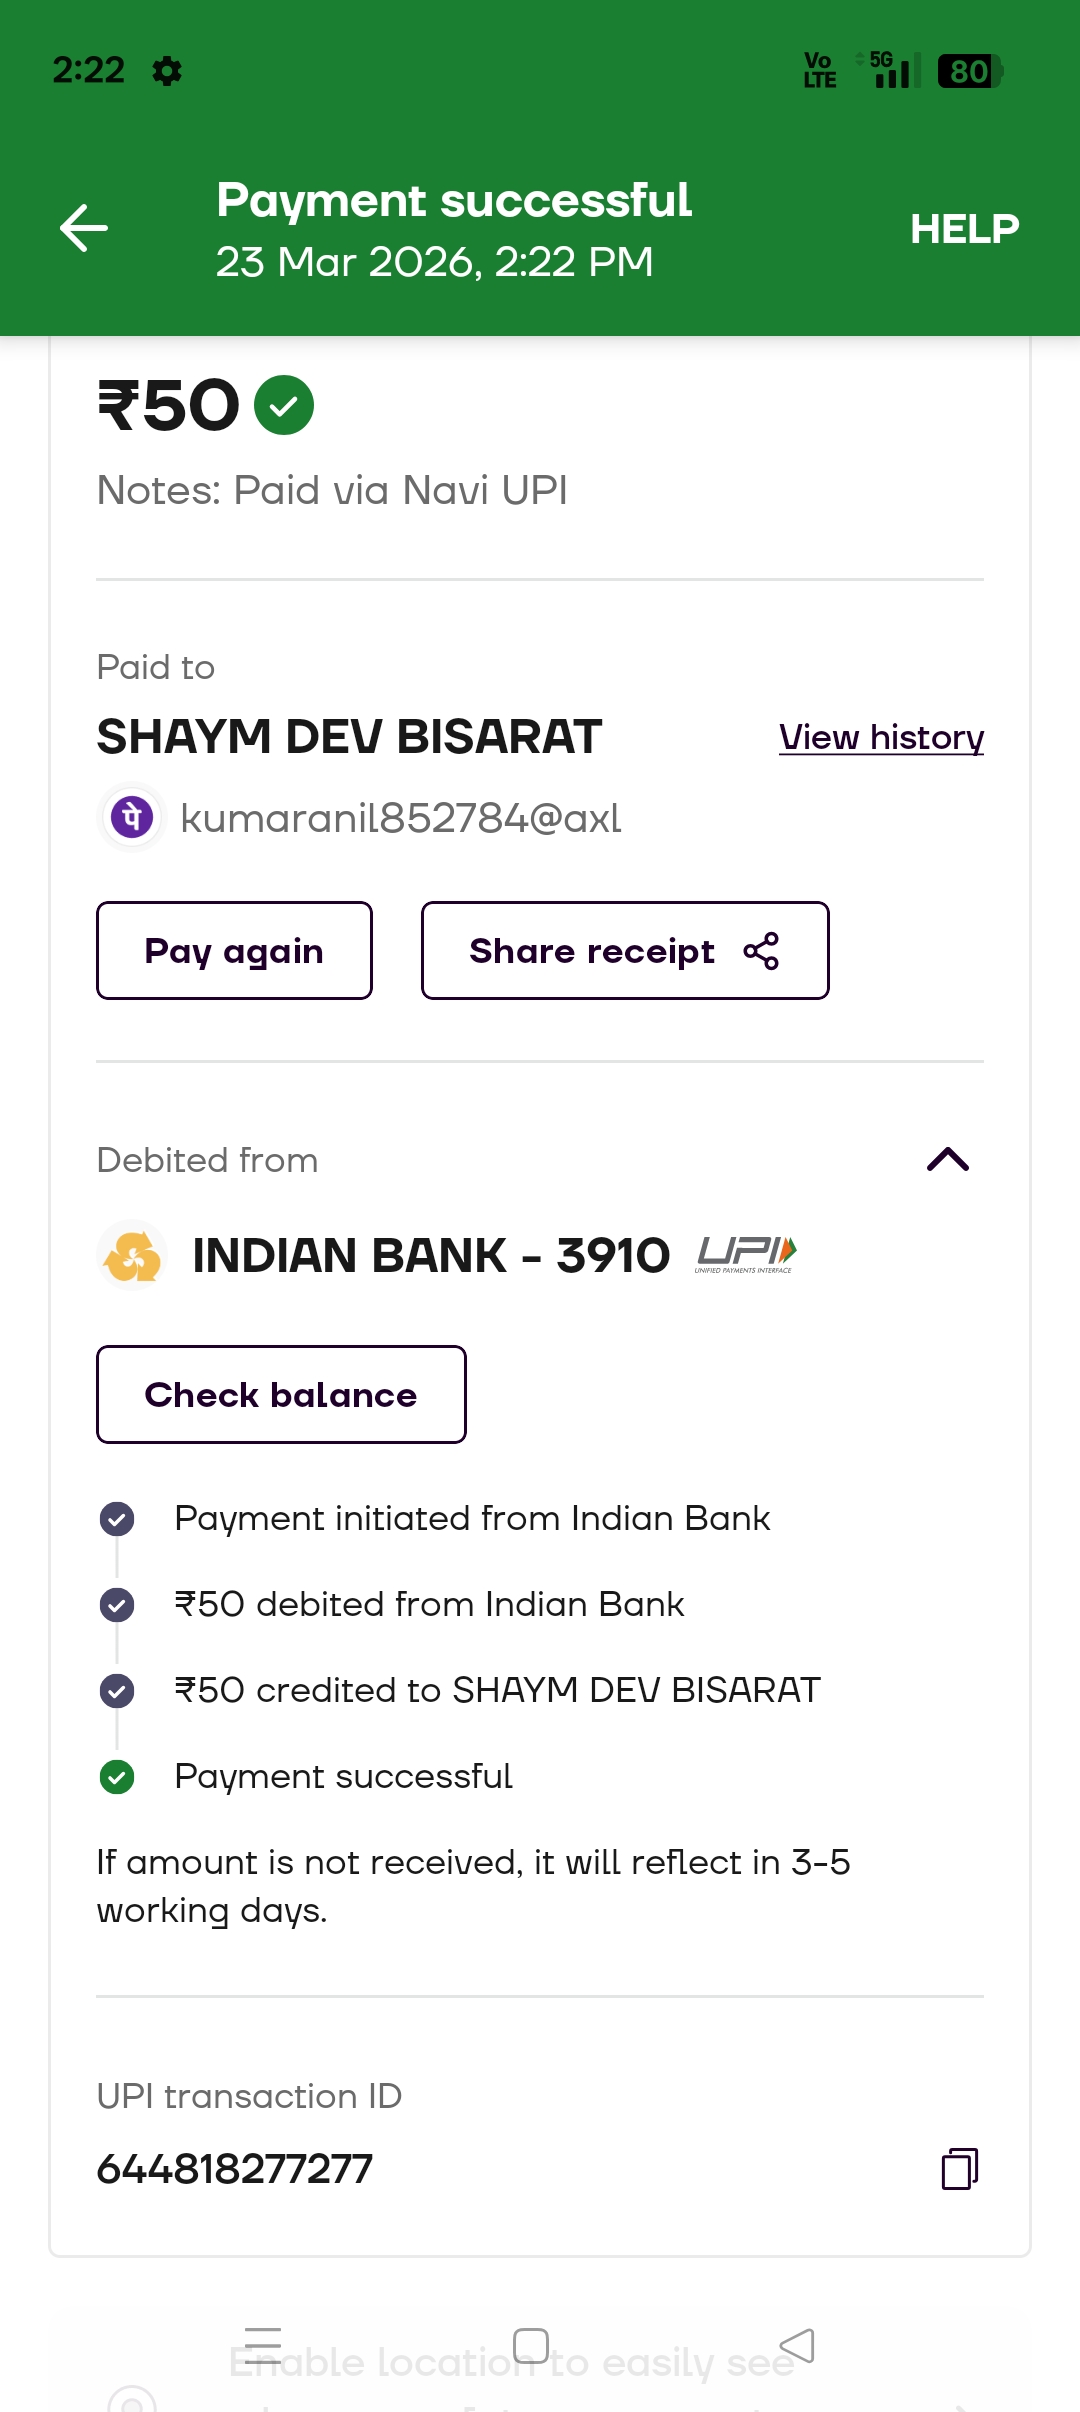This screenshot has width=1080, height=2412.
Task: Tap the UPI transaction ID number
Action: point(235,2169)
